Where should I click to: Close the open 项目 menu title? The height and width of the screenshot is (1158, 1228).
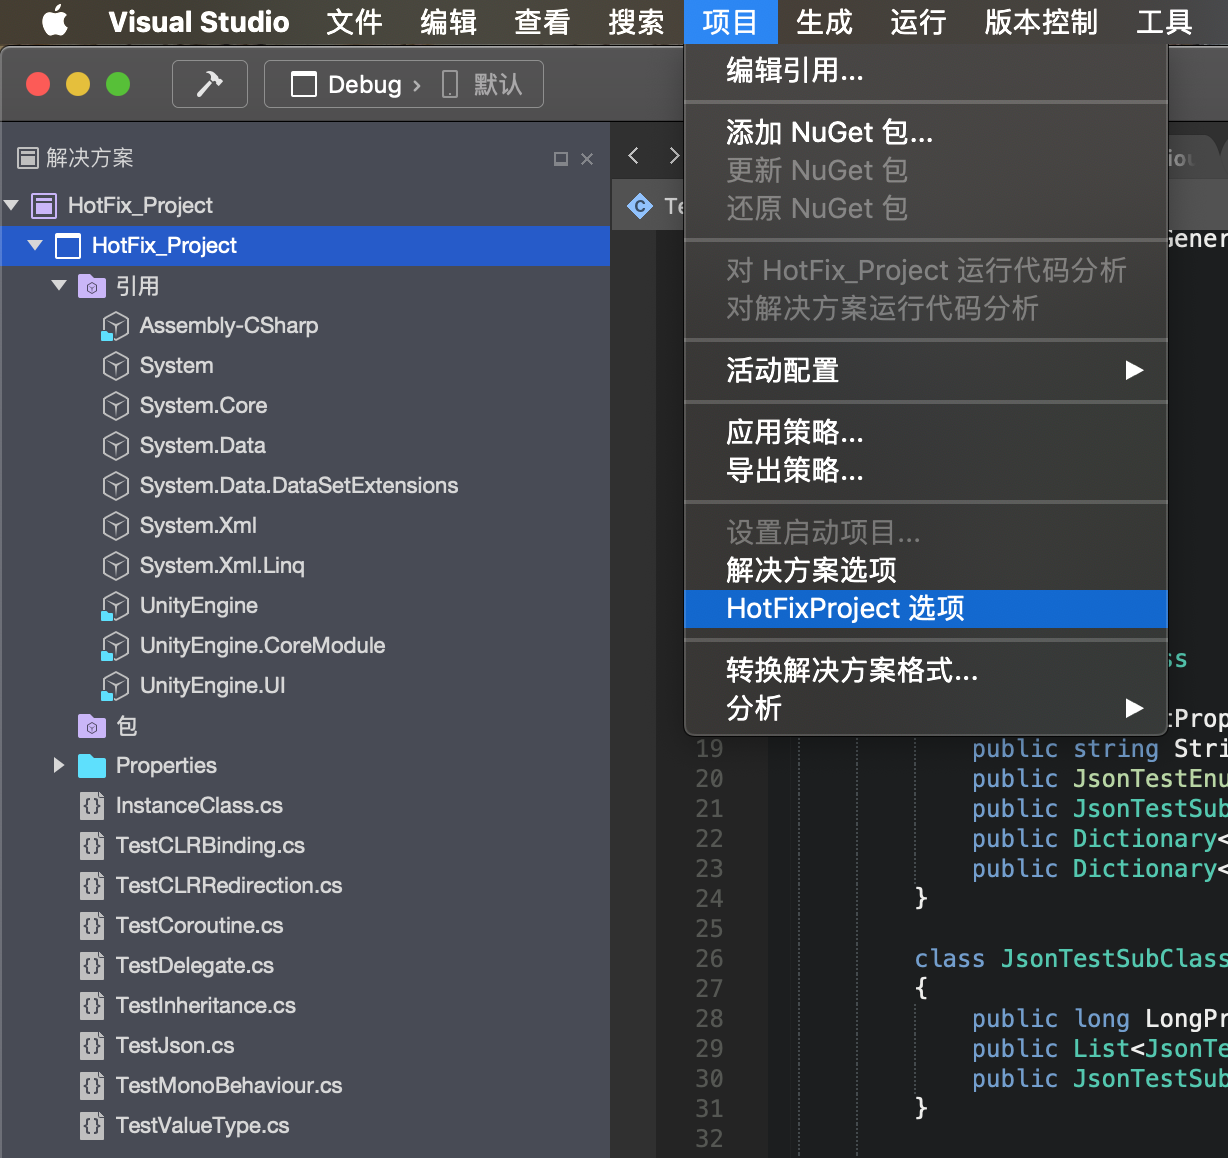coord(731,21)
